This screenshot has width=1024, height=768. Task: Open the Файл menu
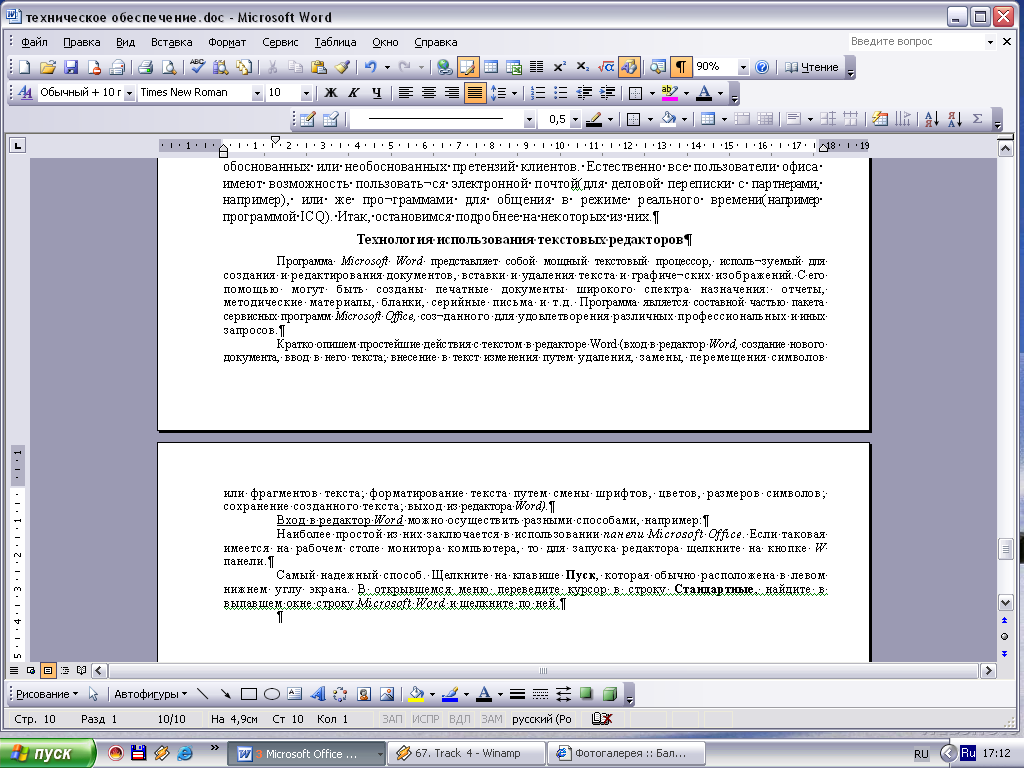[x=34, y=42]
